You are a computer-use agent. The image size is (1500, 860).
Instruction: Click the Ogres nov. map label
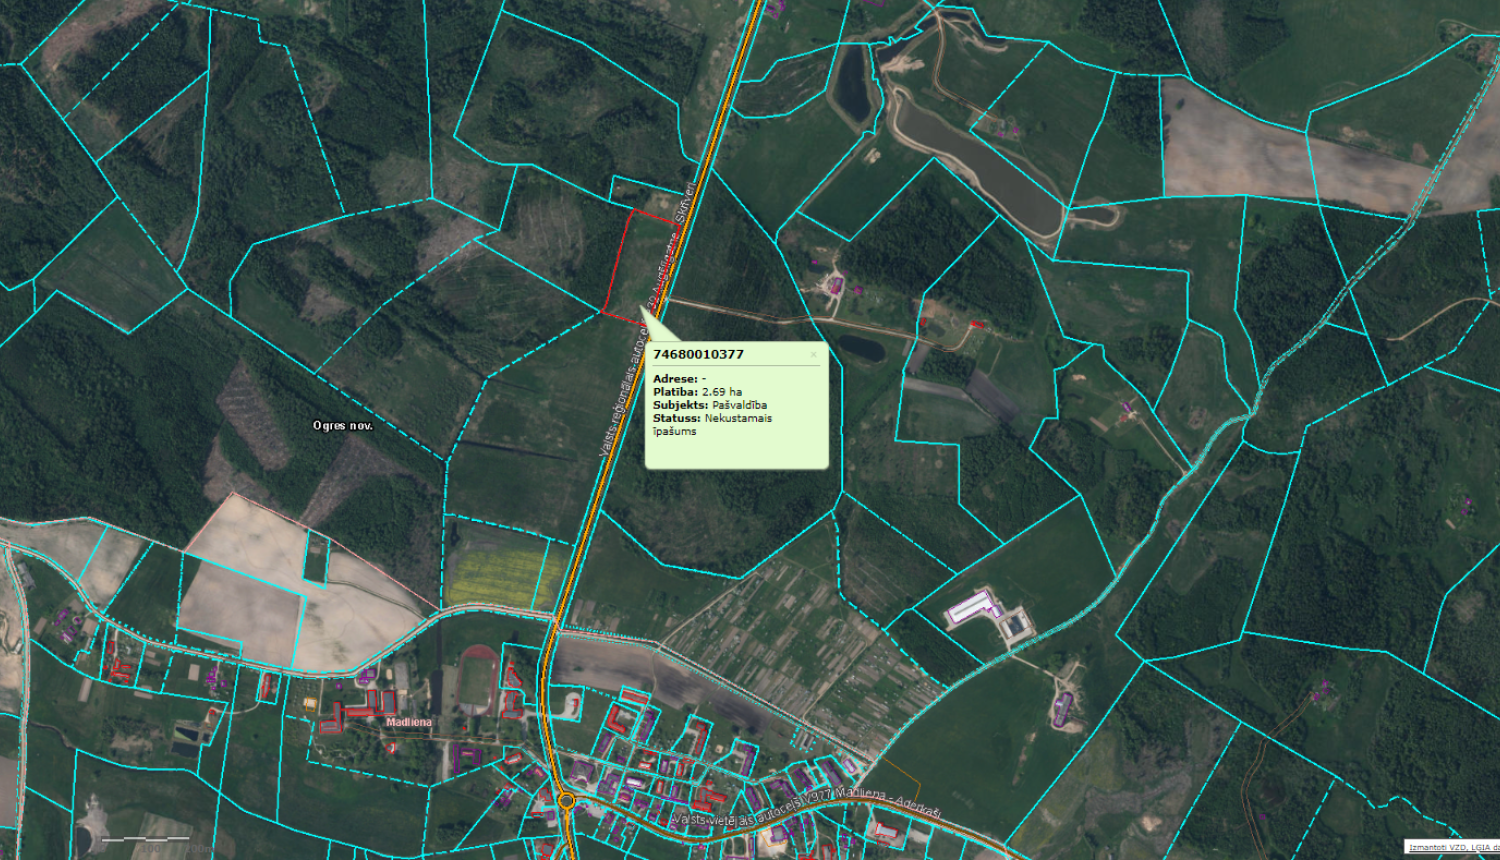(342, 425)
